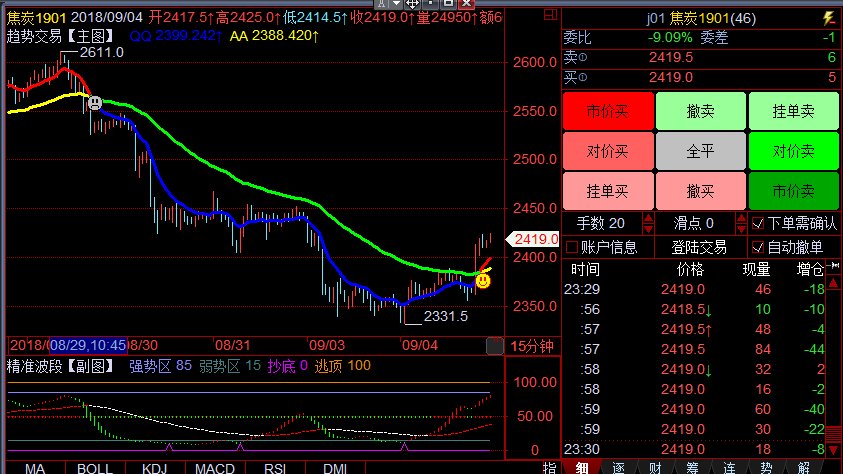Switch to the RSI indicator tab

pyautogui.click(x=275, y=468)
